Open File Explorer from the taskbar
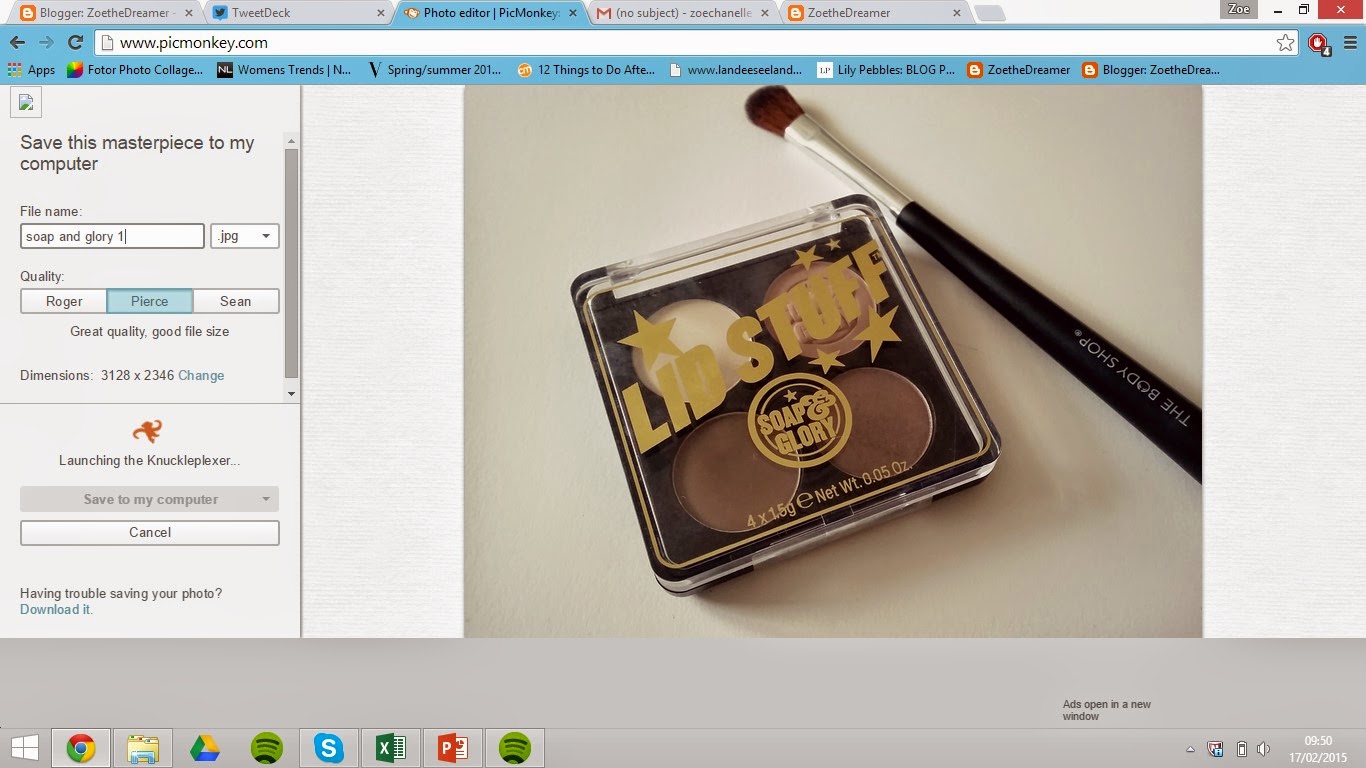Viewport: 1366px width, 768px height. 143,748
